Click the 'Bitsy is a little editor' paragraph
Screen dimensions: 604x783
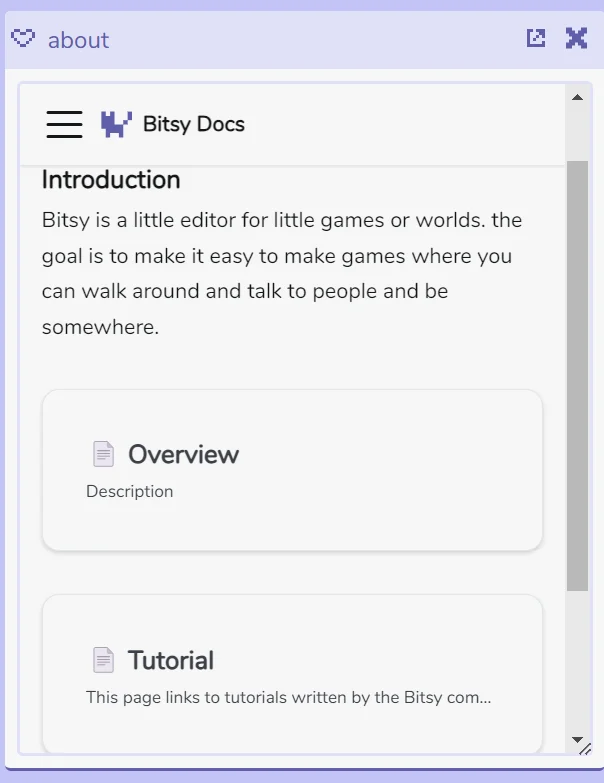[282, 273]
